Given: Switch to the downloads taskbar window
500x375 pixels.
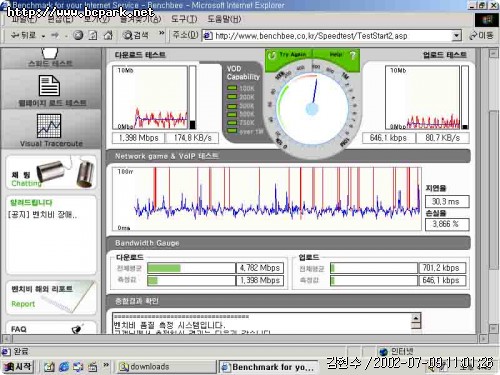Looking at the screenshot, I should [x=166, y=367].
